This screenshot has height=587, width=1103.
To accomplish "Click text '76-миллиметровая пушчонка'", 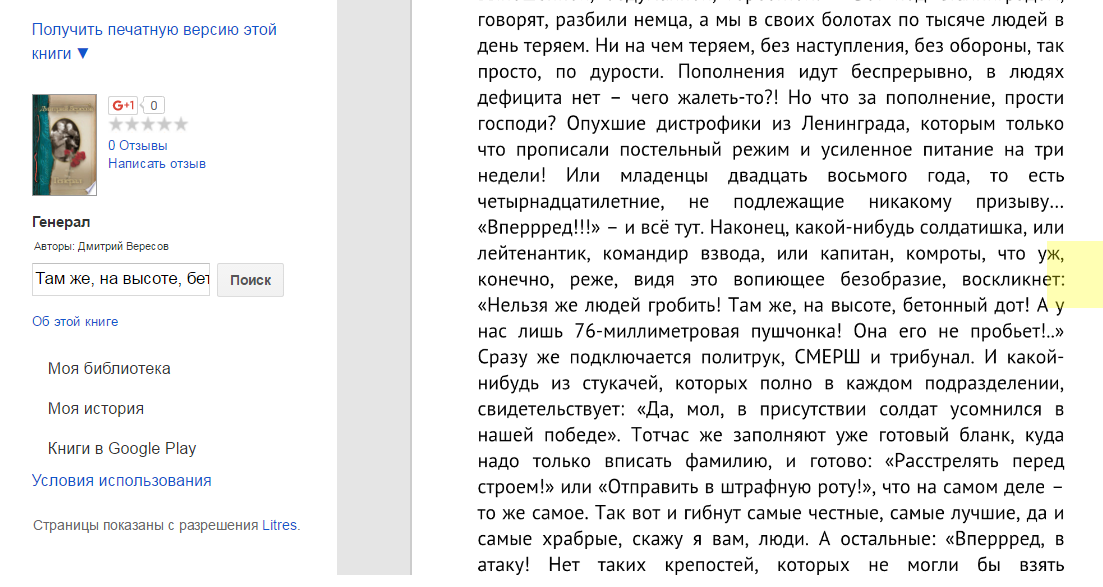I will [708, 332].
